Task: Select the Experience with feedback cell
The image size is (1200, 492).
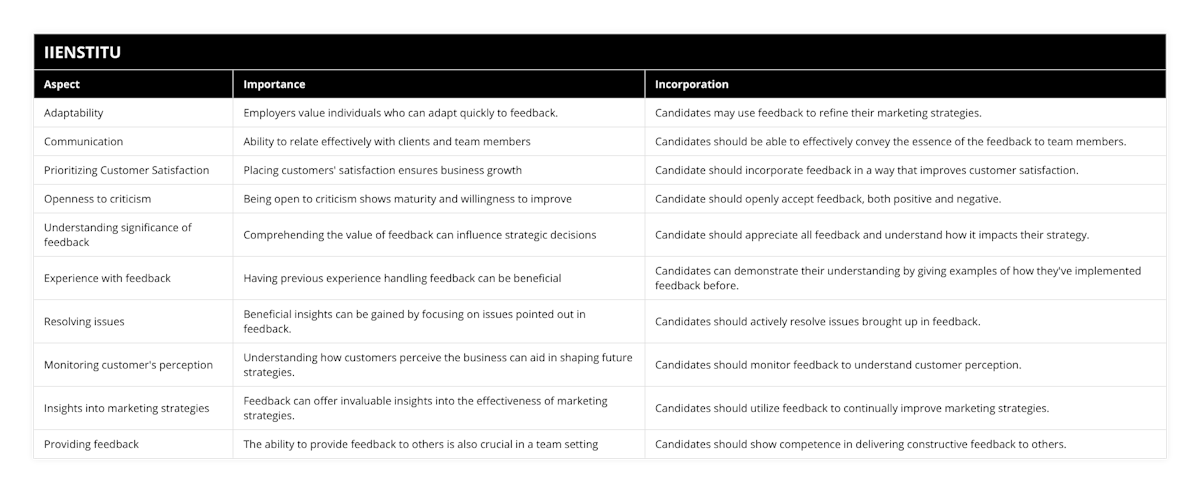Action: (107, 278)
